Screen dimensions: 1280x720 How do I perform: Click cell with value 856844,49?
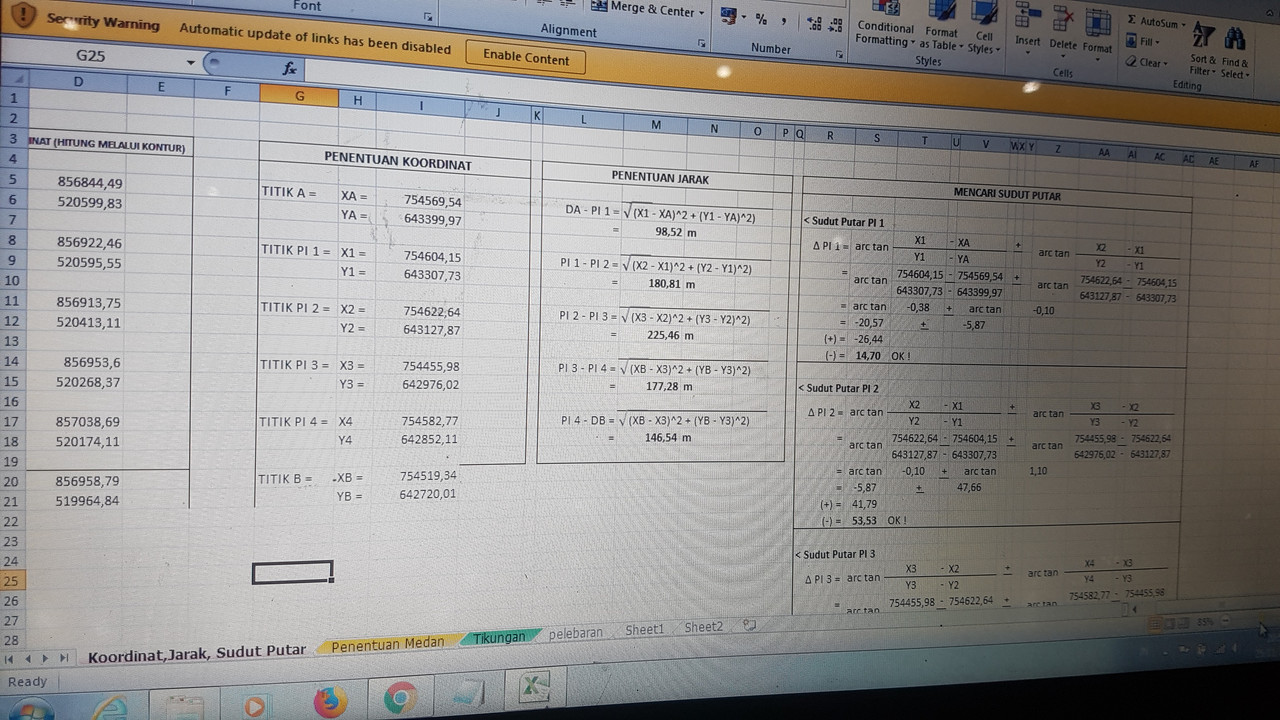pyautogui.click(x=90, y=183)
